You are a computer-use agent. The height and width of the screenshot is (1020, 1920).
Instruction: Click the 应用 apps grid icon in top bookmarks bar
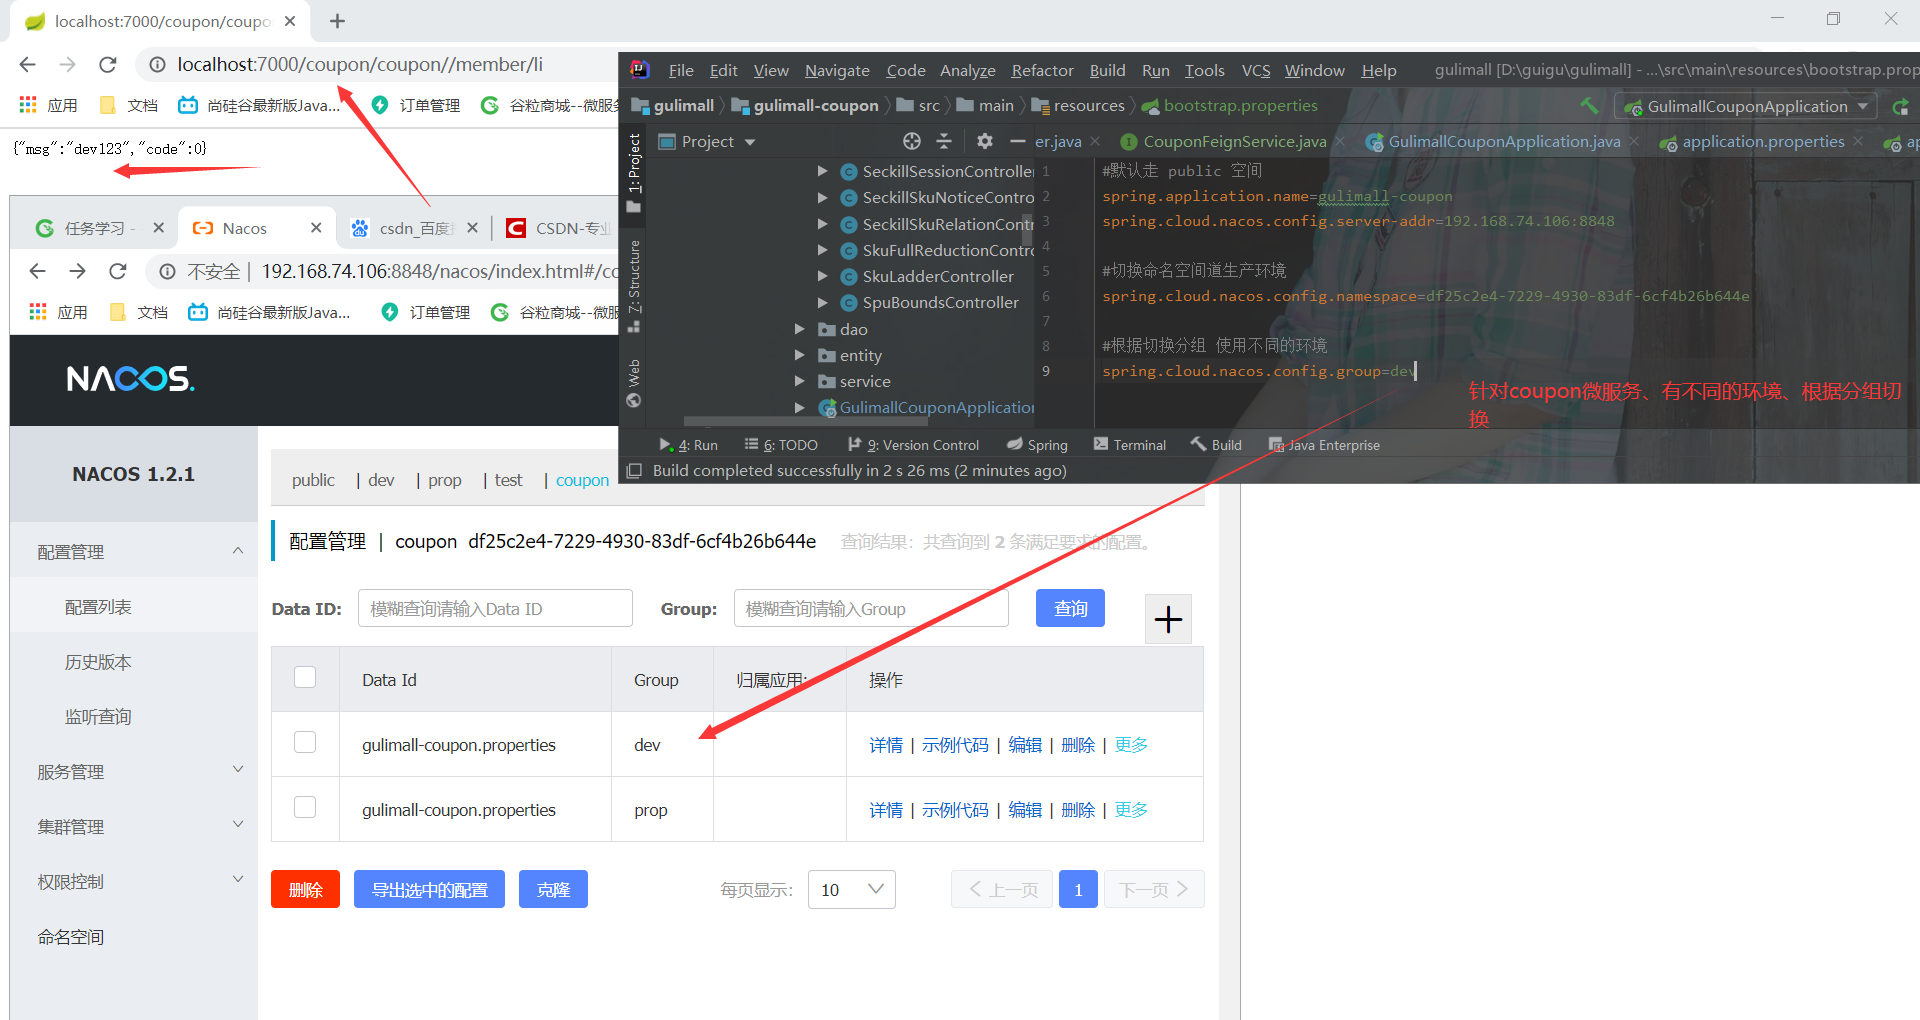click(x=28, y=105)
